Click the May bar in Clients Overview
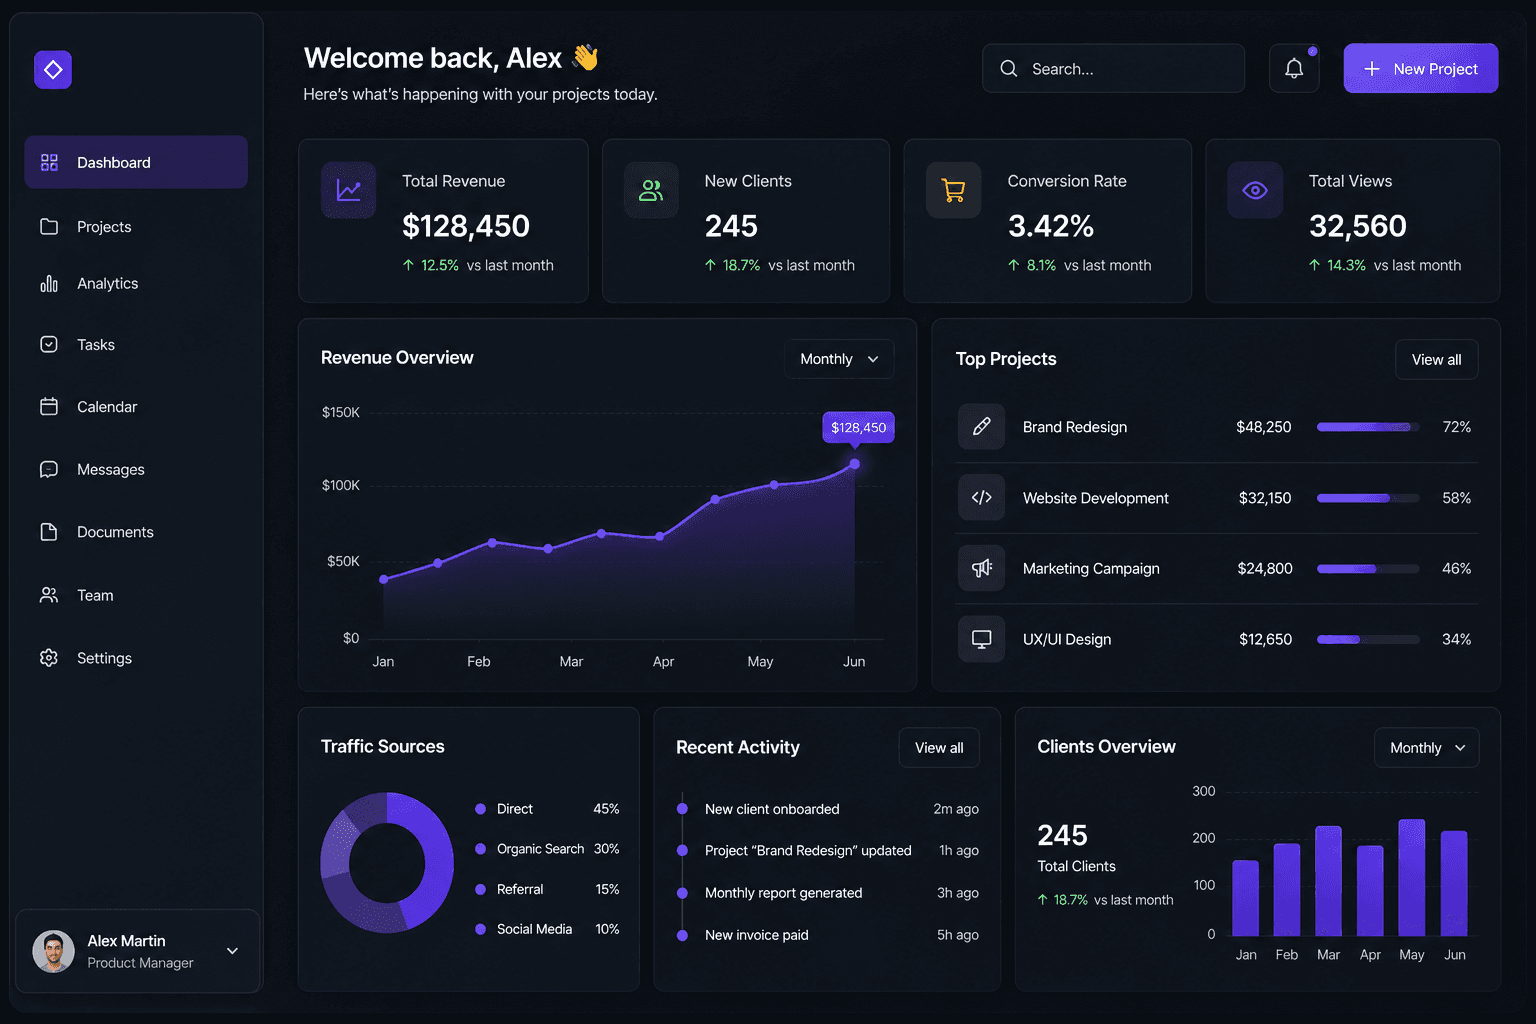1536x1024 pixels. pyautogui.click(x=1412, y=878)
